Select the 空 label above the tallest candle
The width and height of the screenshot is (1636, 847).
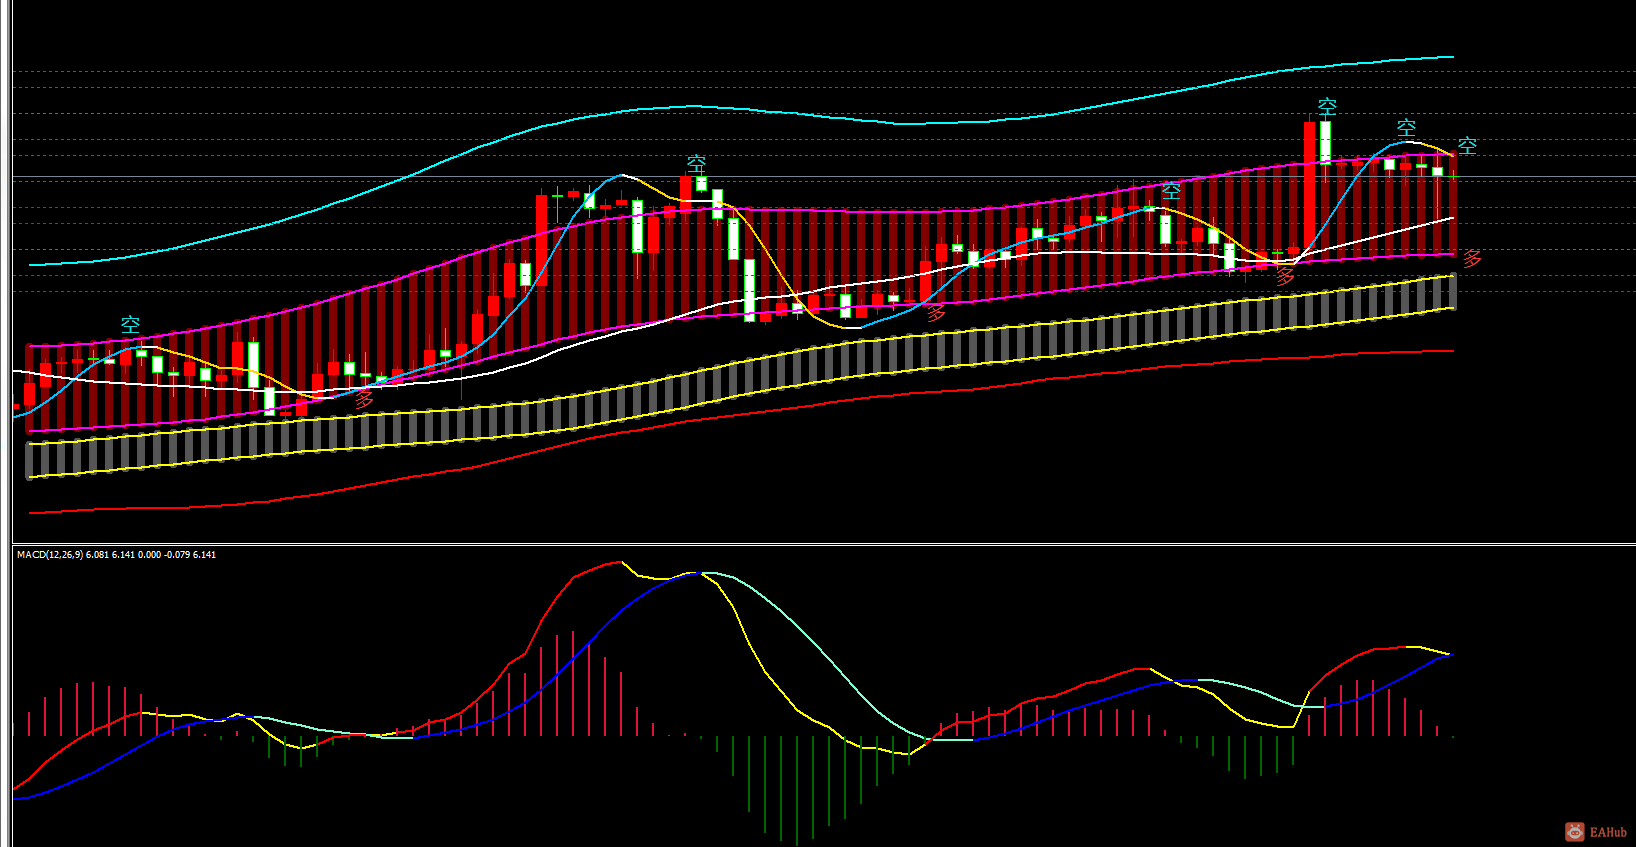coord(1327,106)
